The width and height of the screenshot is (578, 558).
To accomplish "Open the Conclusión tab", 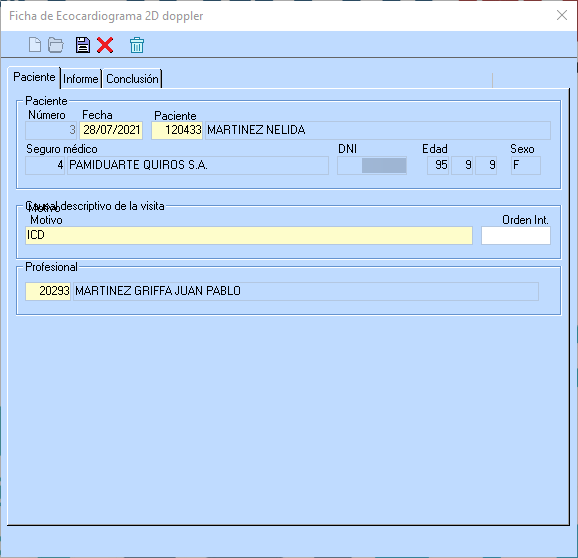I will point(132,79).
